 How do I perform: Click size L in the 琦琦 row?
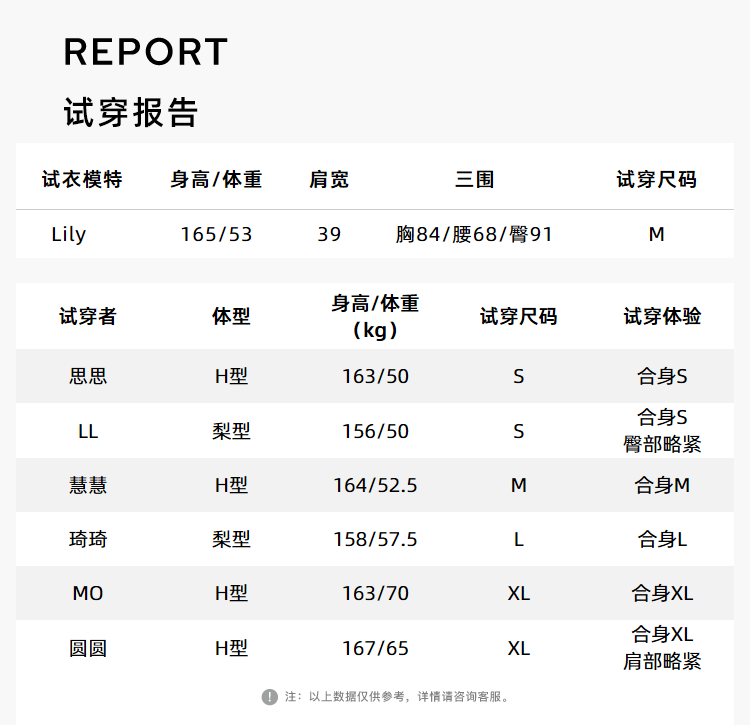click(x=518, y=540)
